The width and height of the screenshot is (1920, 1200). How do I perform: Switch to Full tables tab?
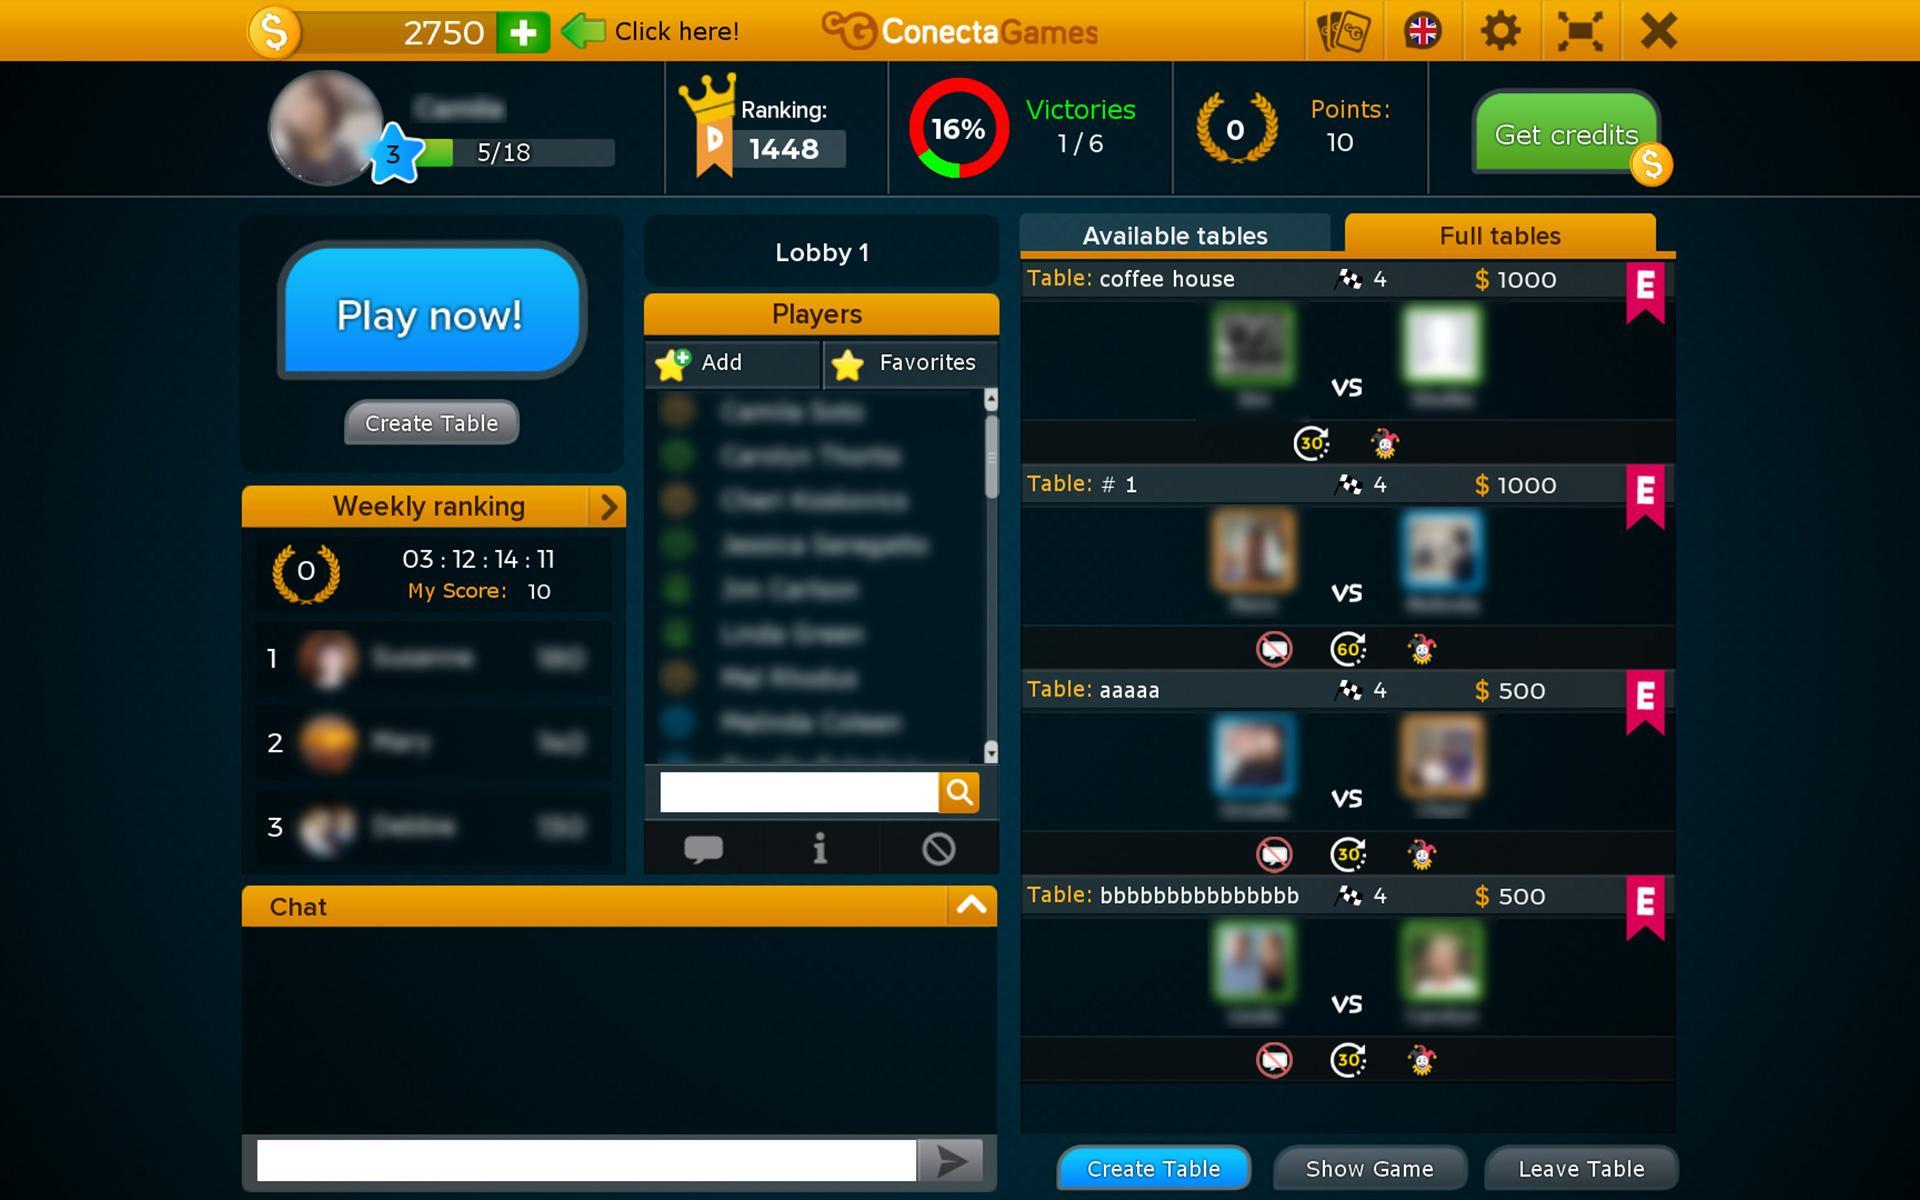pyautogui.click(x=1500, y=235)
